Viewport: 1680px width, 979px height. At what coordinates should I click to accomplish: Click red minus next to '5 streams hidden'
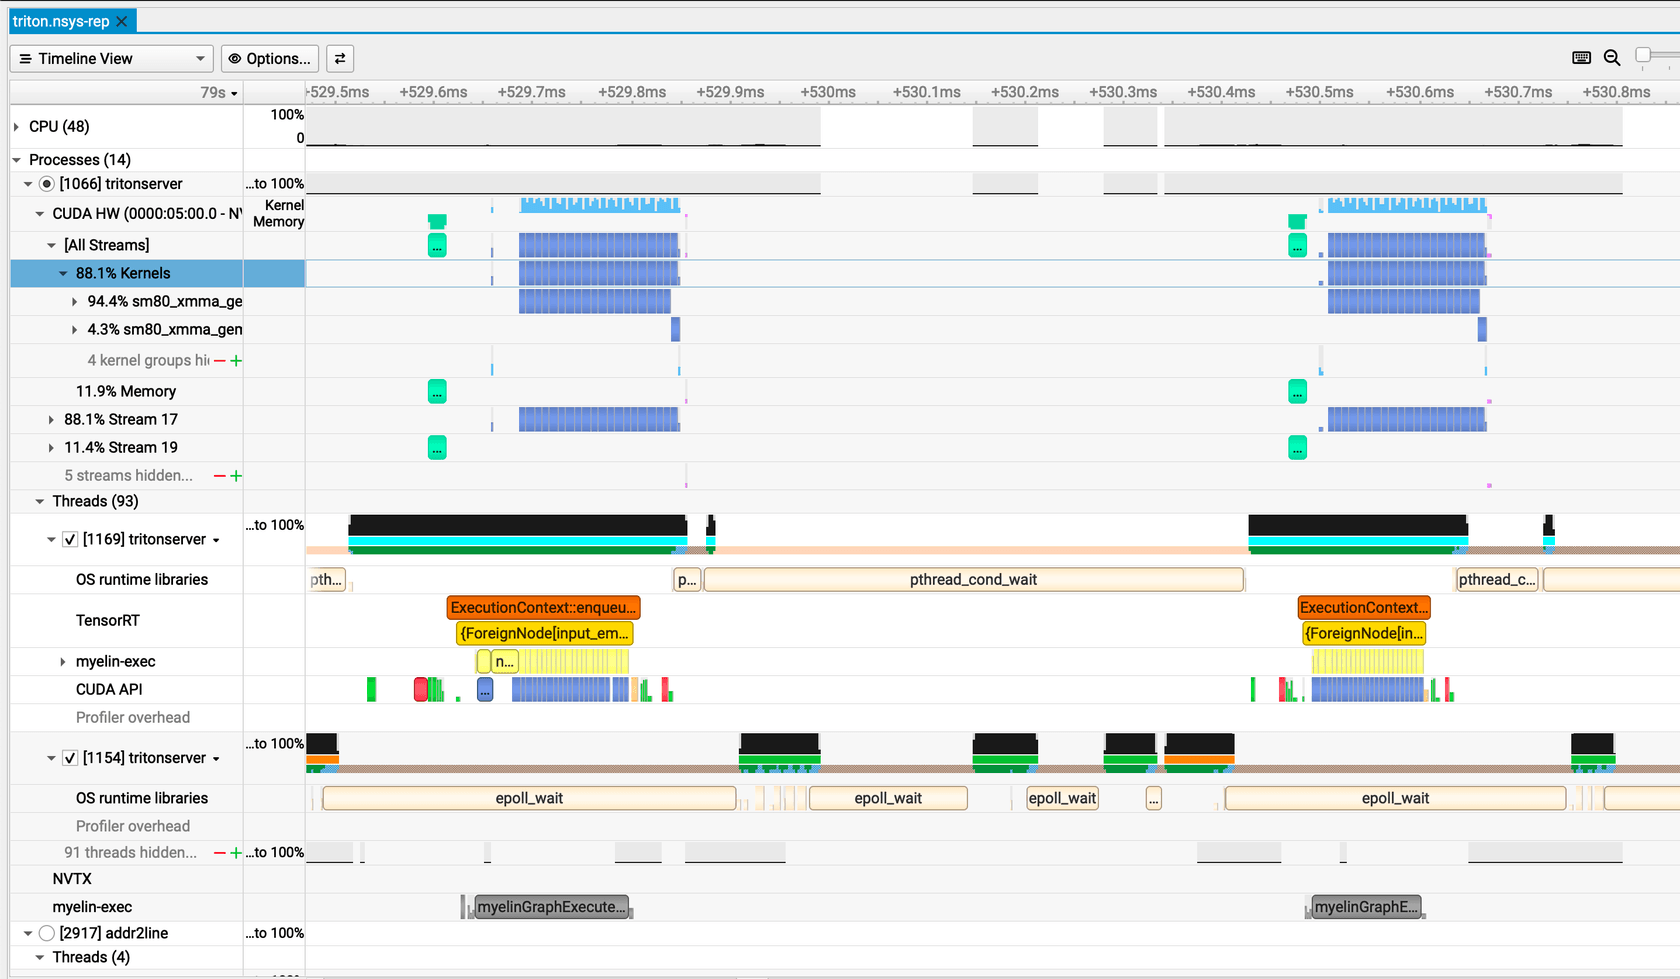click(220, 475)
